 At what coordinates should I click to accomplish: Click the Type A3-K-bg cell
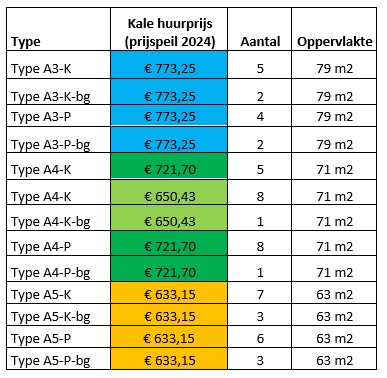[x=59, y=92]
